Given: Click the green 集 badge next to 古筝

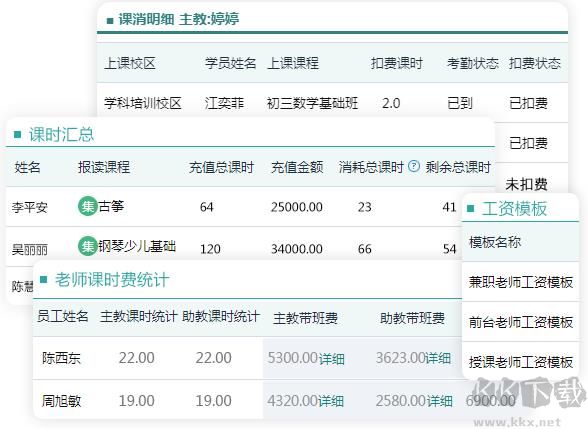Looking at the screenshot, I should click(87, 206).
